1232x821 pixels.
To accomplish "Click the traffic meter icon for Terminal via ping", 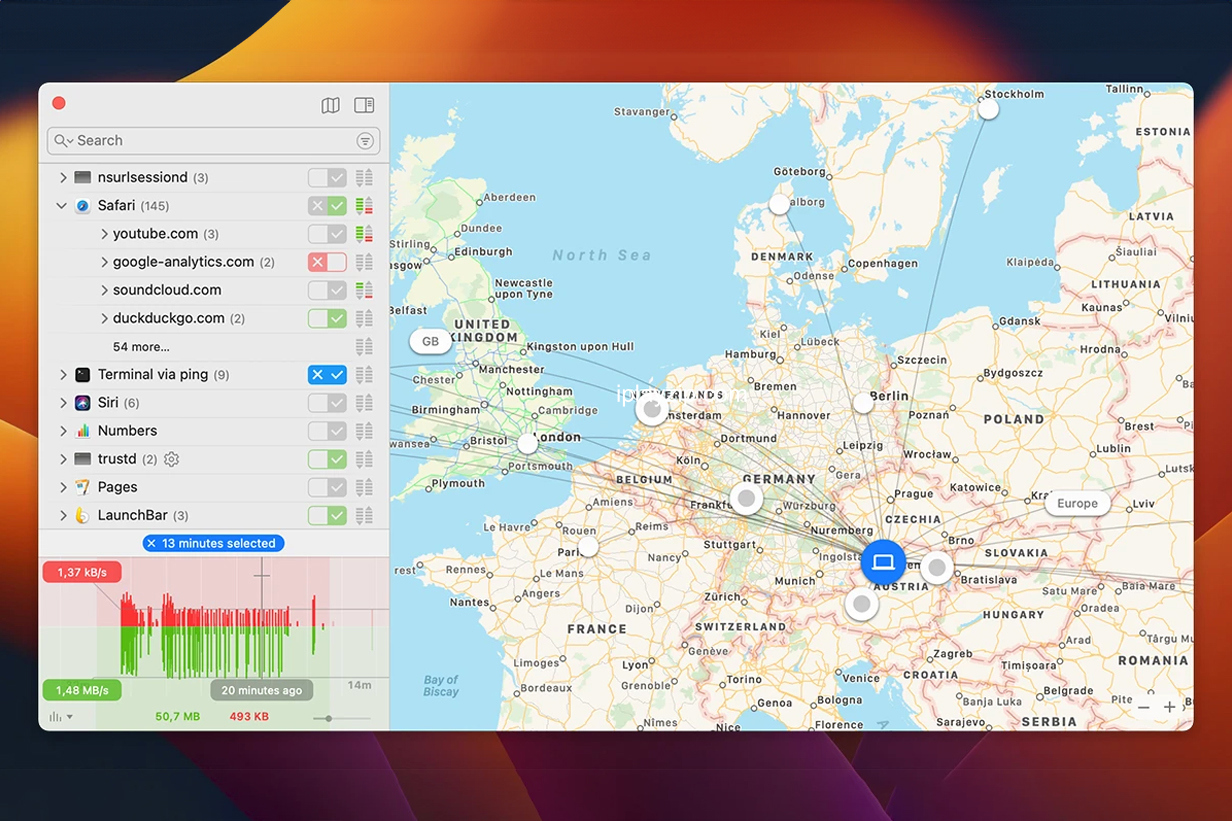I will (x=364, y=375).
